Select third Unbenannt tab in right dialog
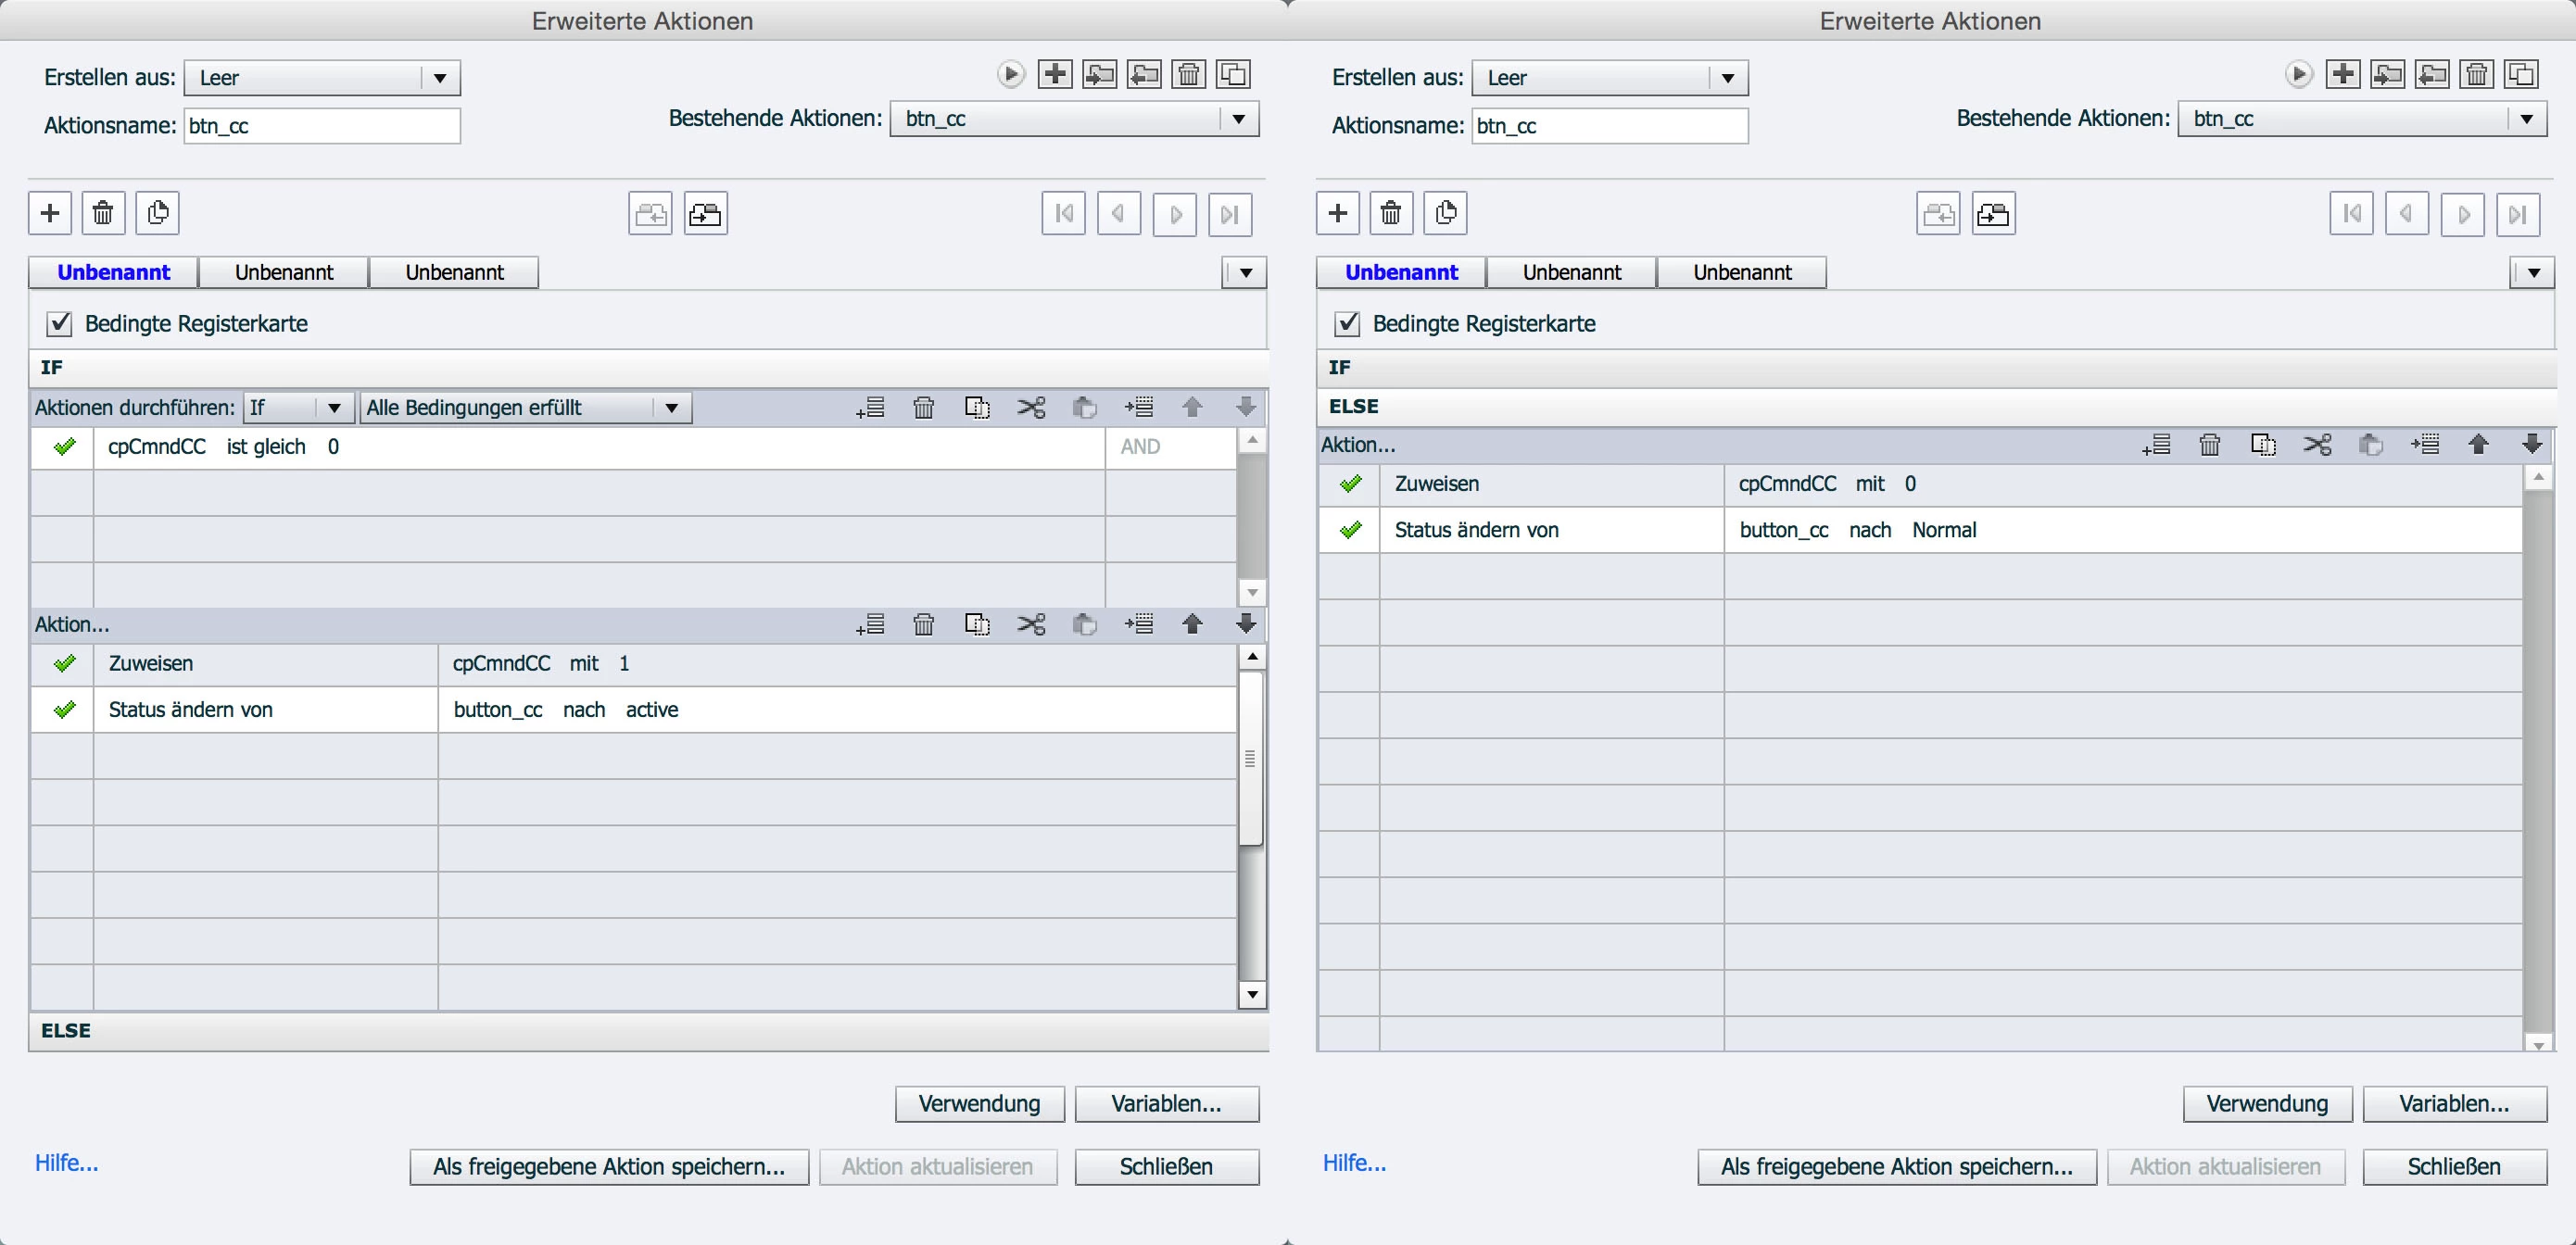 1742,273
